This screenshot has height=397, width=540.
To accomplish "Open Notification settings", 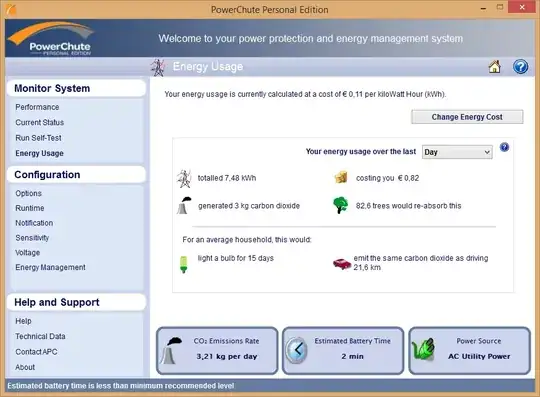I will pos(34,223).
